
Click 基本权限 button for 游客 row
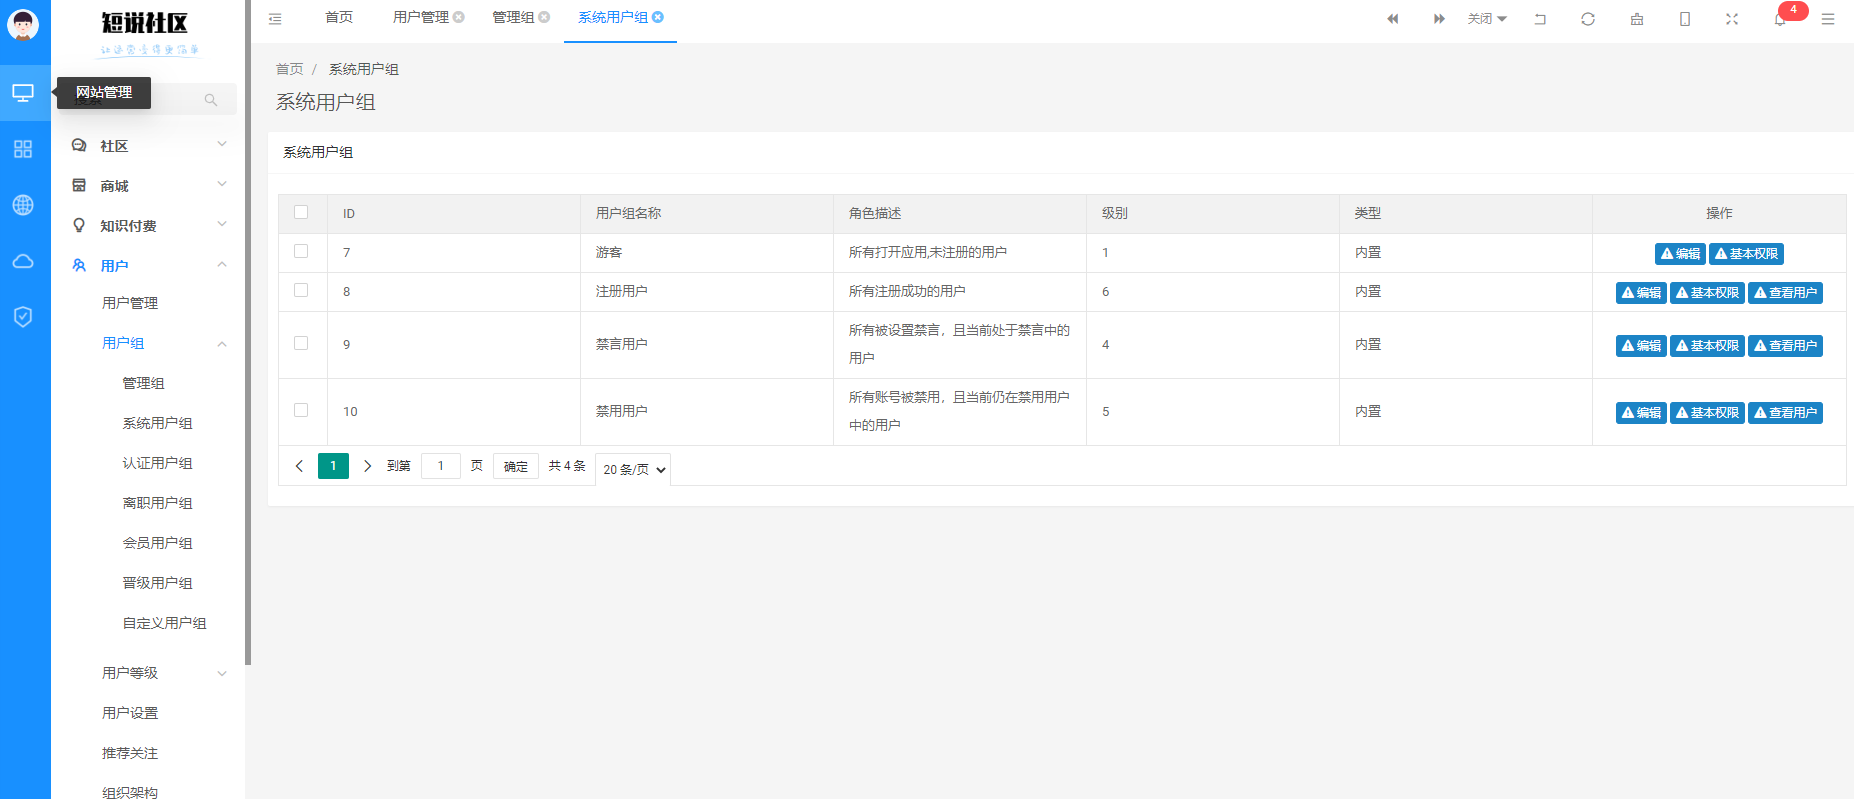pos(1746,254)
